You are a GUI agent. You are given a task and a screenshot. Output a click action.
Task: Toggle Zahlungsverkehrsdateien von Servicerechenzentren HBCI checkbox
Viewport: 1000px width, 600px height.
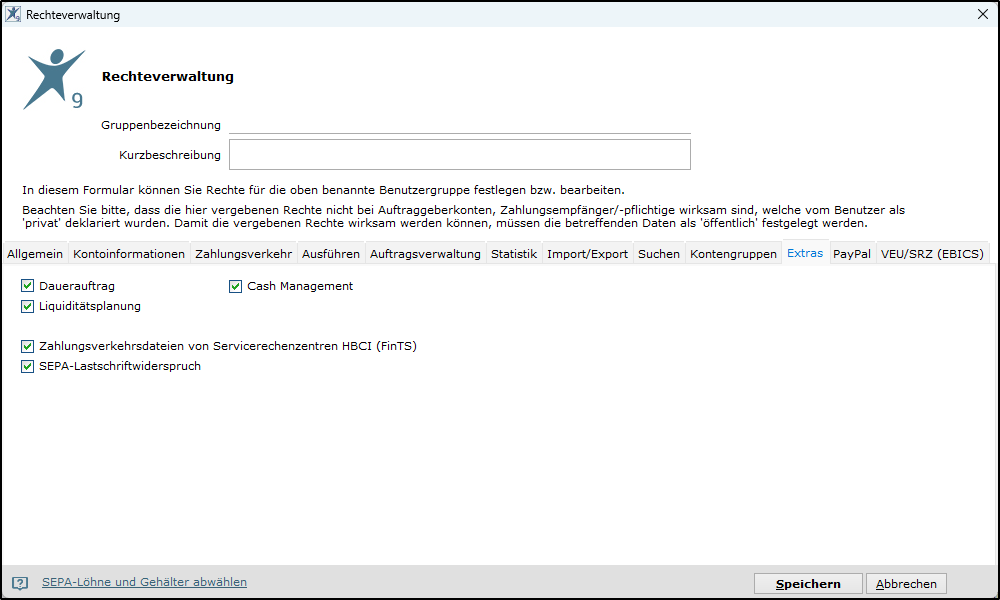coord(27,346)
